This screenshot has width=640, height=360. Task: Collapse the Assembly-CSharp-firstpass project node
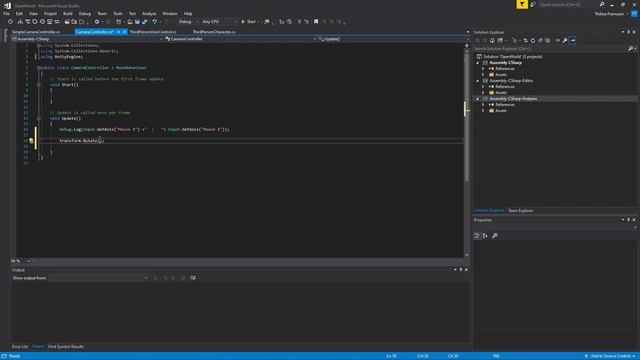click(x=478, y=99)
